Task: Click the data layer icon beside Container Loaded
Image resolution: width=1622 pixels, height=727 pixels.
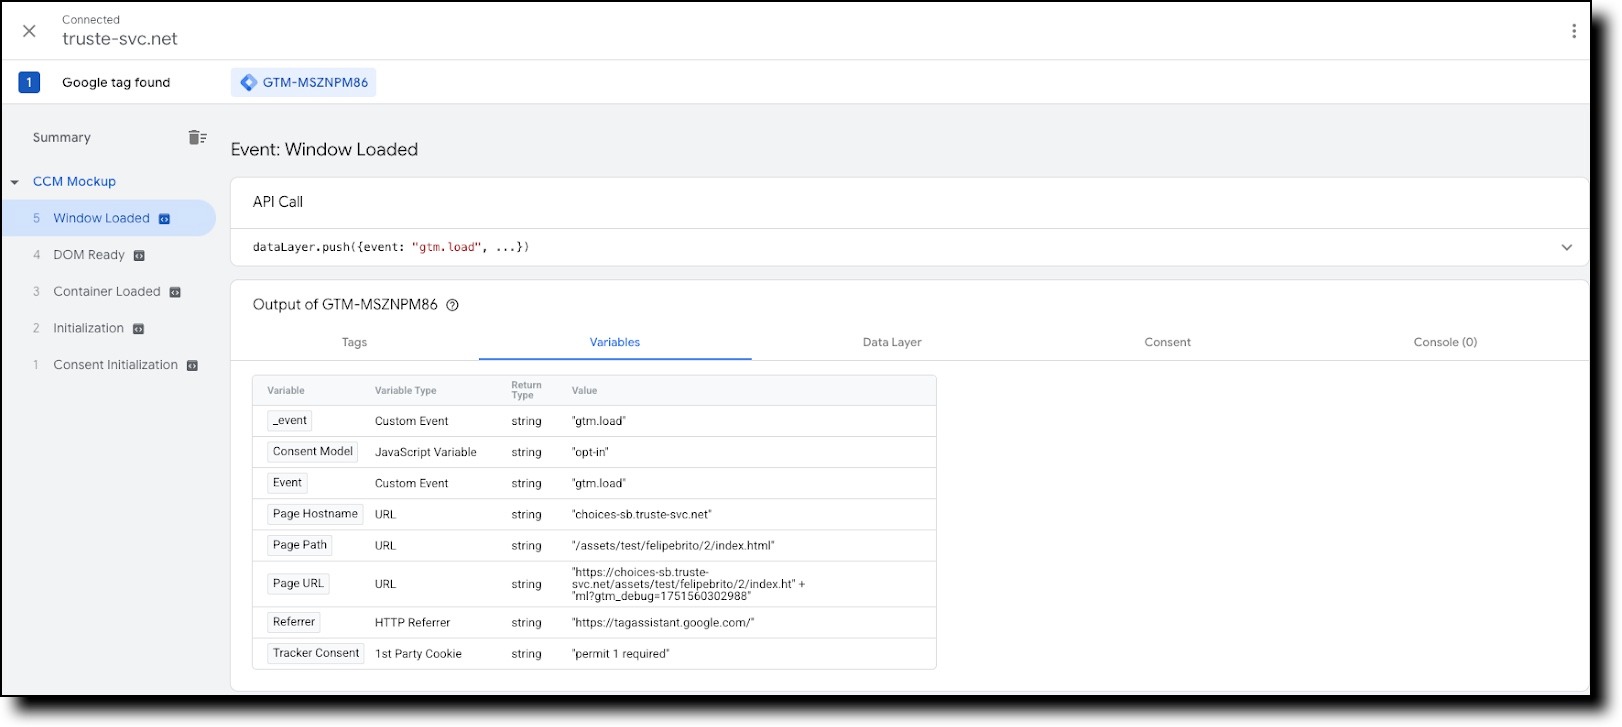Action: click(x=175, y=292)
